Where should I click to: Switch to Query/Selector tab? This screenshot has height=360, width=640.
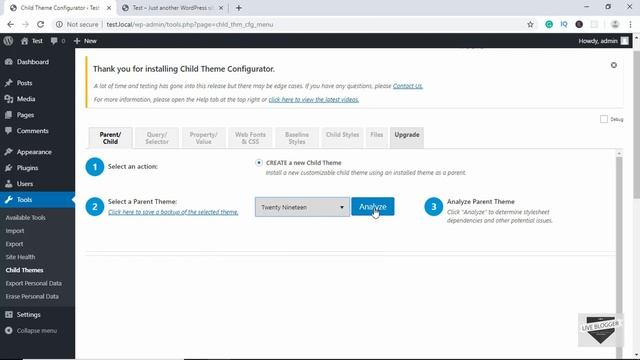pos(157,138)
